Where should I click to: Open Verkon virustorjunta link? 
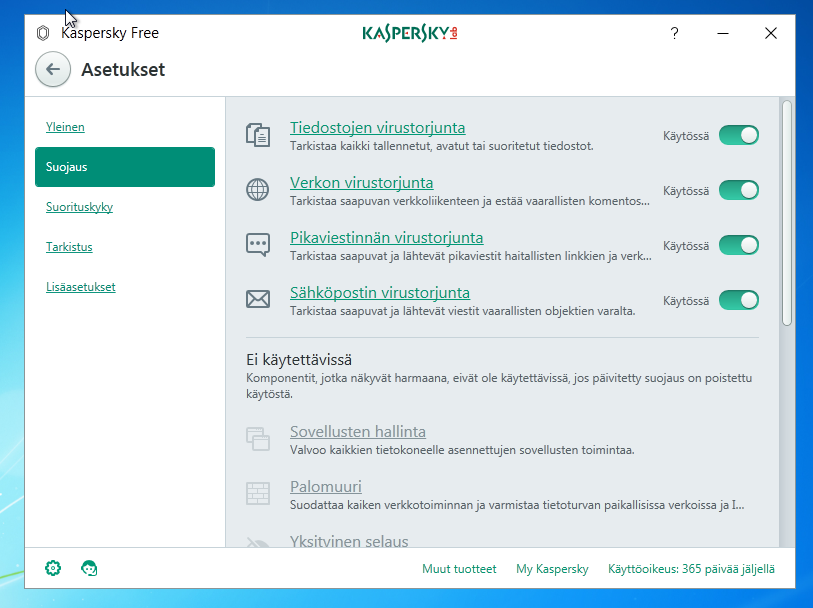tap(361, 182)
